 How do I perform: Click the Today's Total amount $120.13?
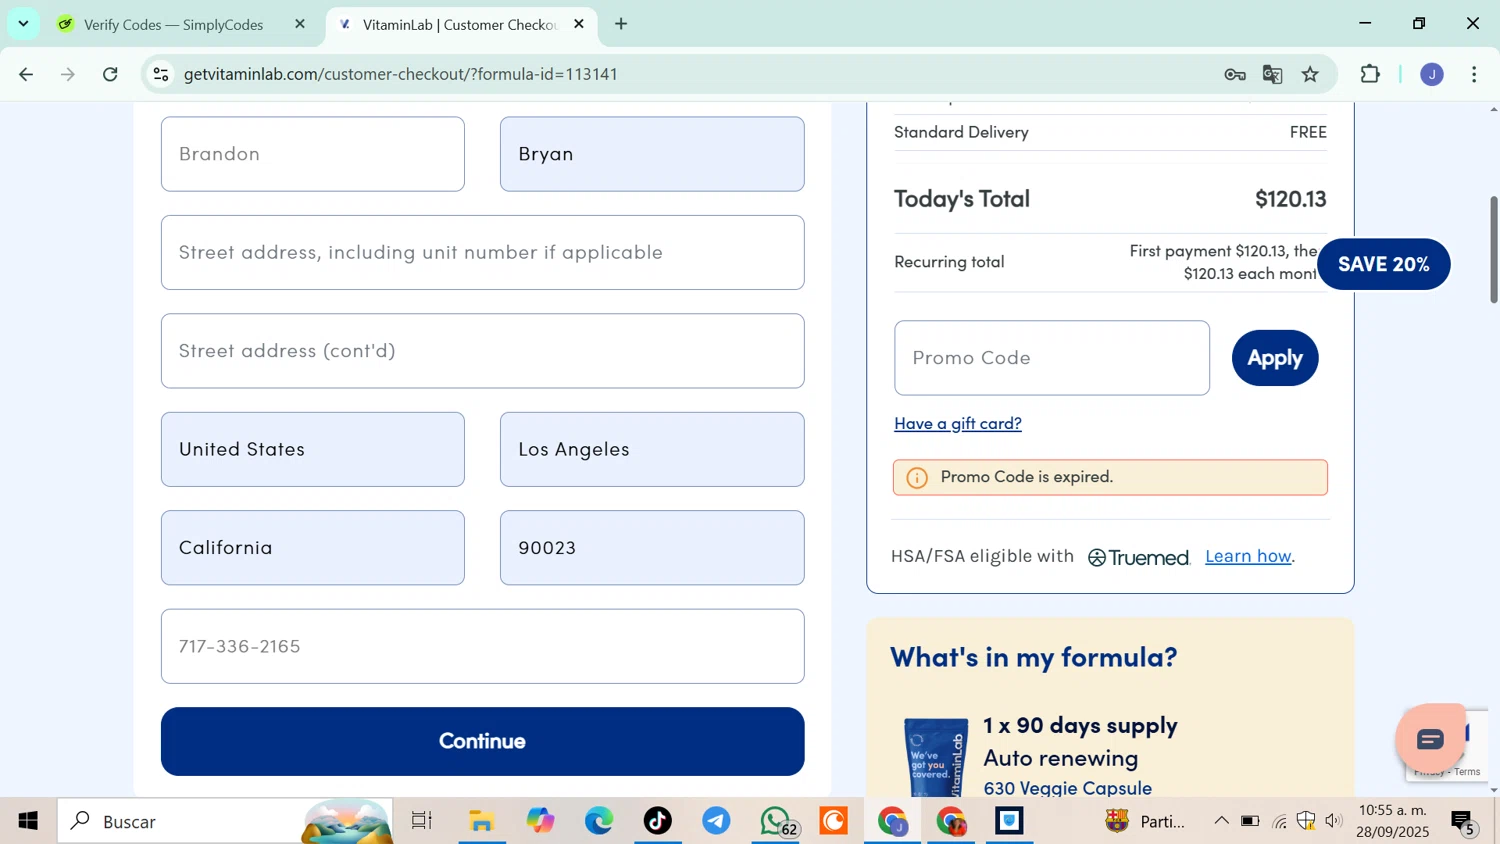1291,199
